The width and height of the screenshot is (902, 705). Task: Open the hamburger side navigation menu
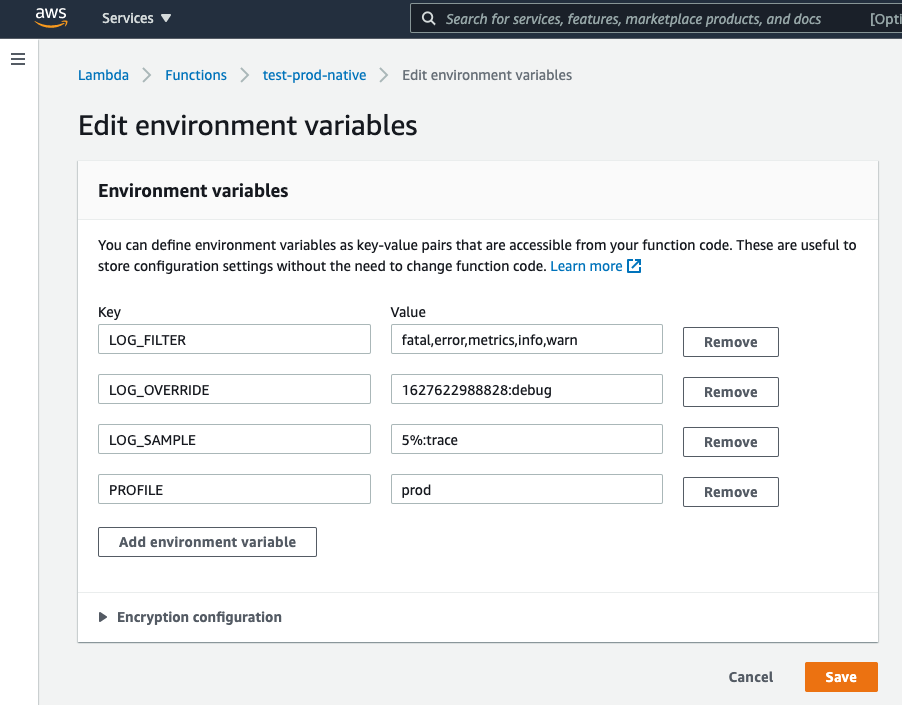tap(17, 60)
